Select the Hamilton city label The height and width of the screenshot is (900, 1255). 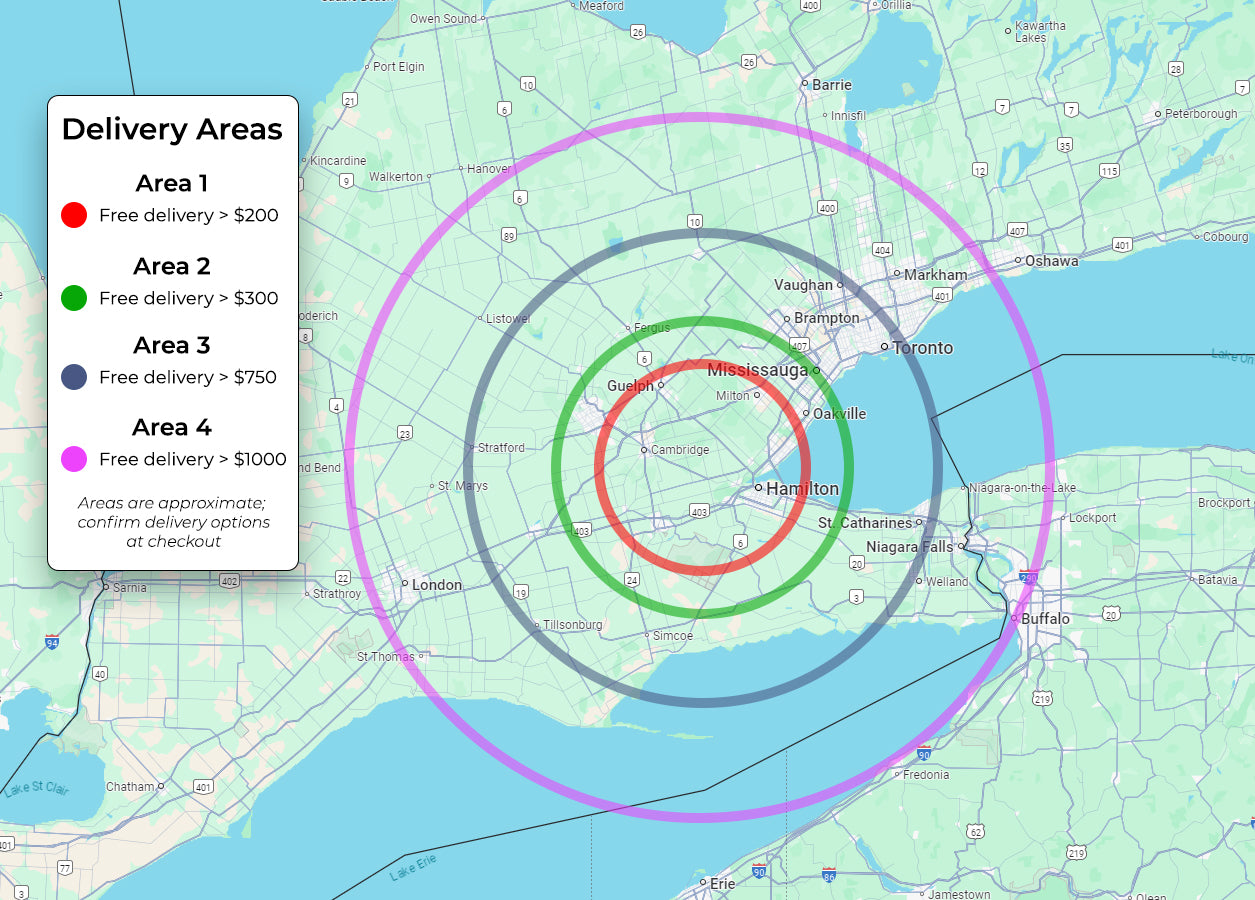click(x=802, y=489)
